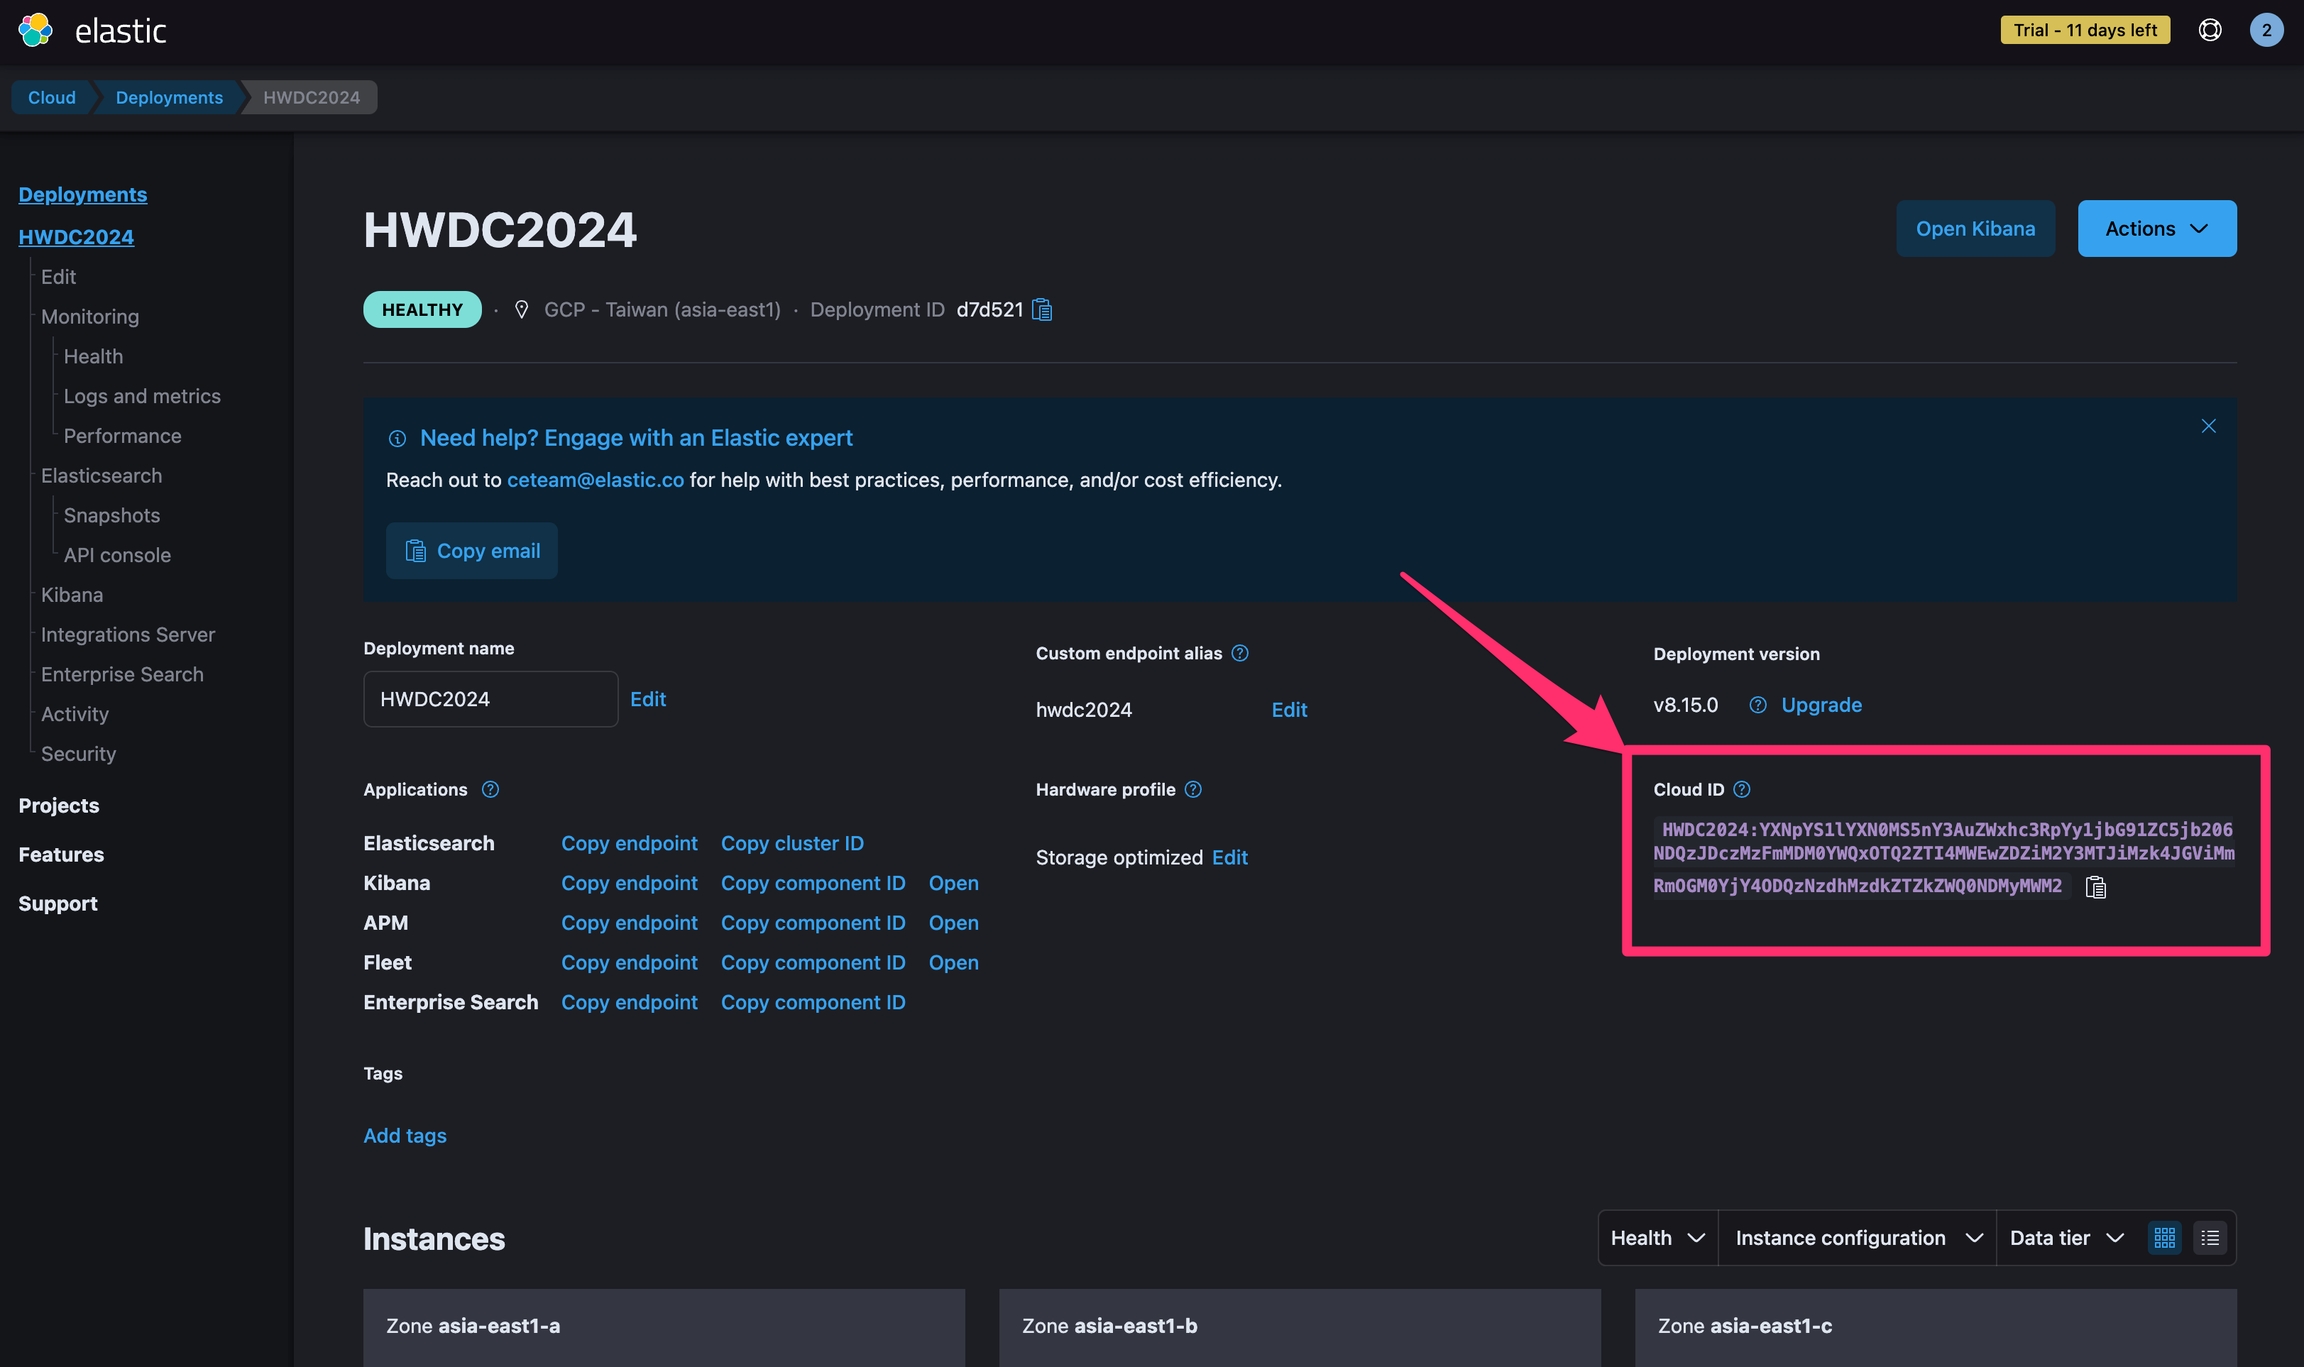Click Open Kibana button
Screen dimensions: 2304x1367
pos(1975,228)
